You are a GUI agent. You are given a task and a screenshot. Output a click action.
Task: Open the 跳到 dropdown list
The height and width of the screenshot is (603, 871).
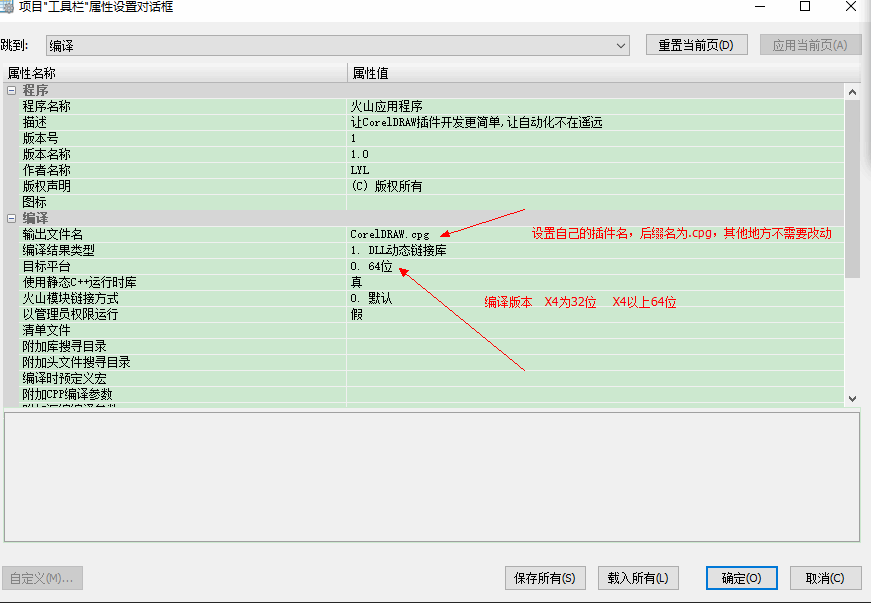pyautogui.click(x=621, y=46)
